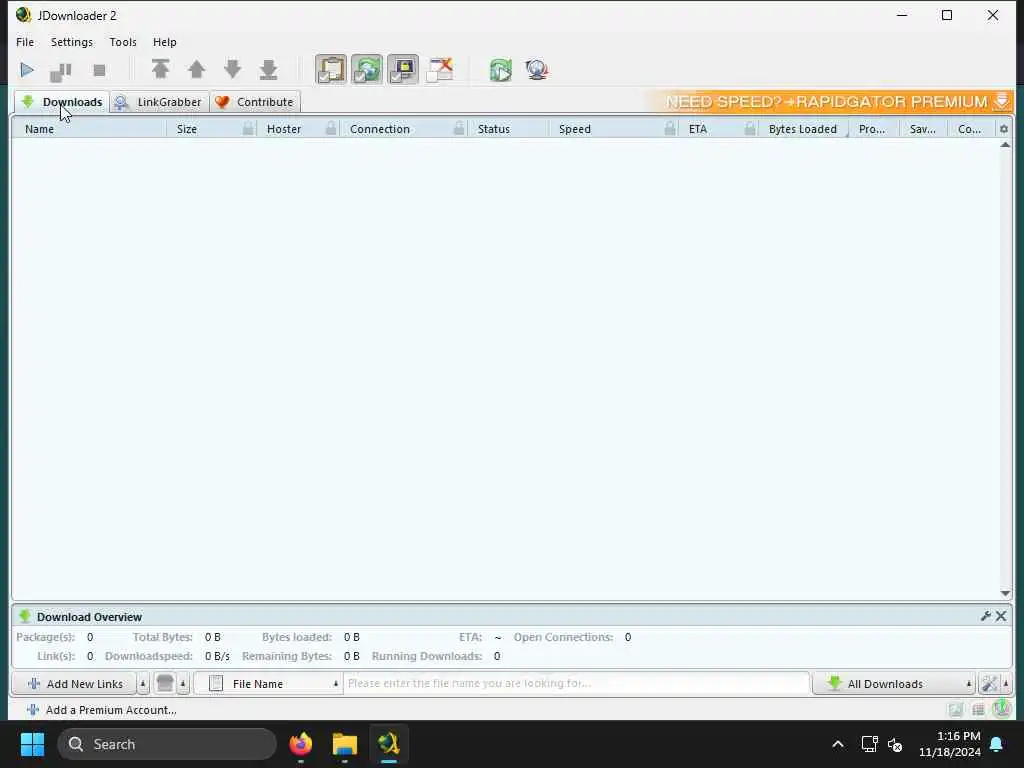The width and height of the screenshot is (1024, 768).
Task: Click the file name search field
Action: [577, 683]
